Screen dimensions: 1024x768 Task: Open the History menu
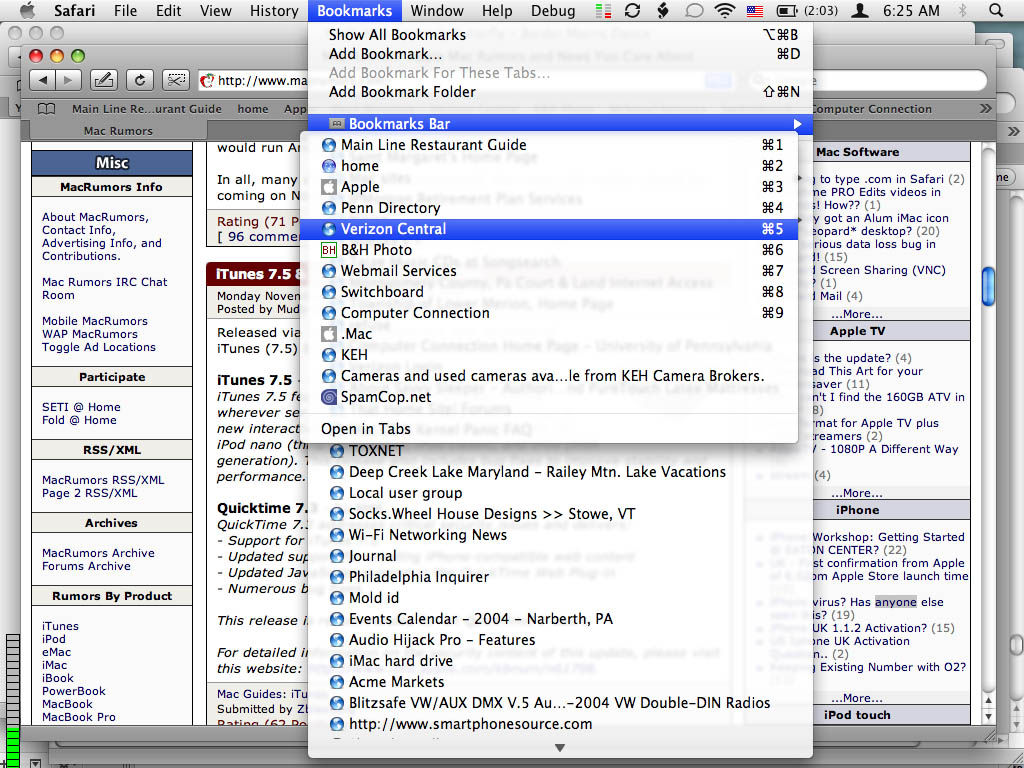pyautogui.click(x=274, y=10)
